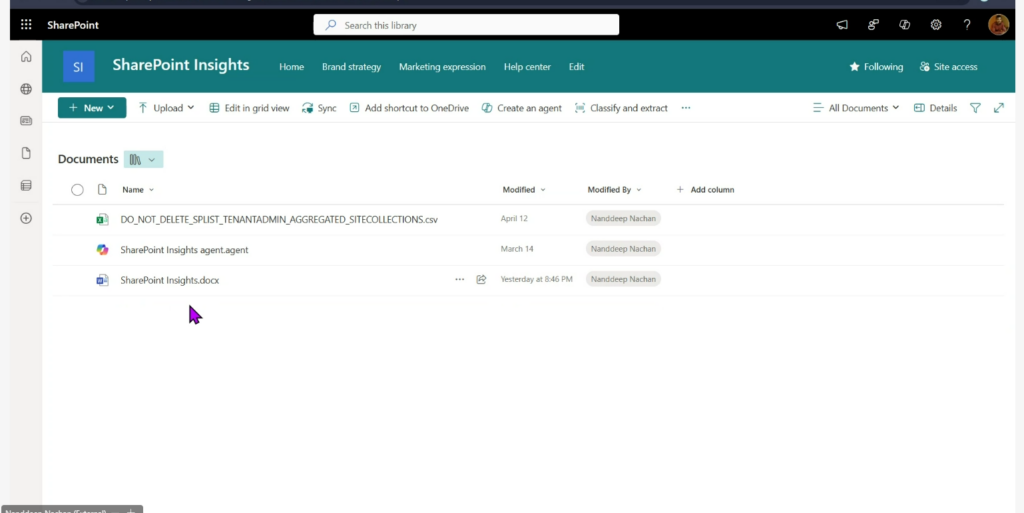This screenshot has width=1024, height=513.
Task: Open the toolbar more options ellipsis
Action: tap(686, 108)
